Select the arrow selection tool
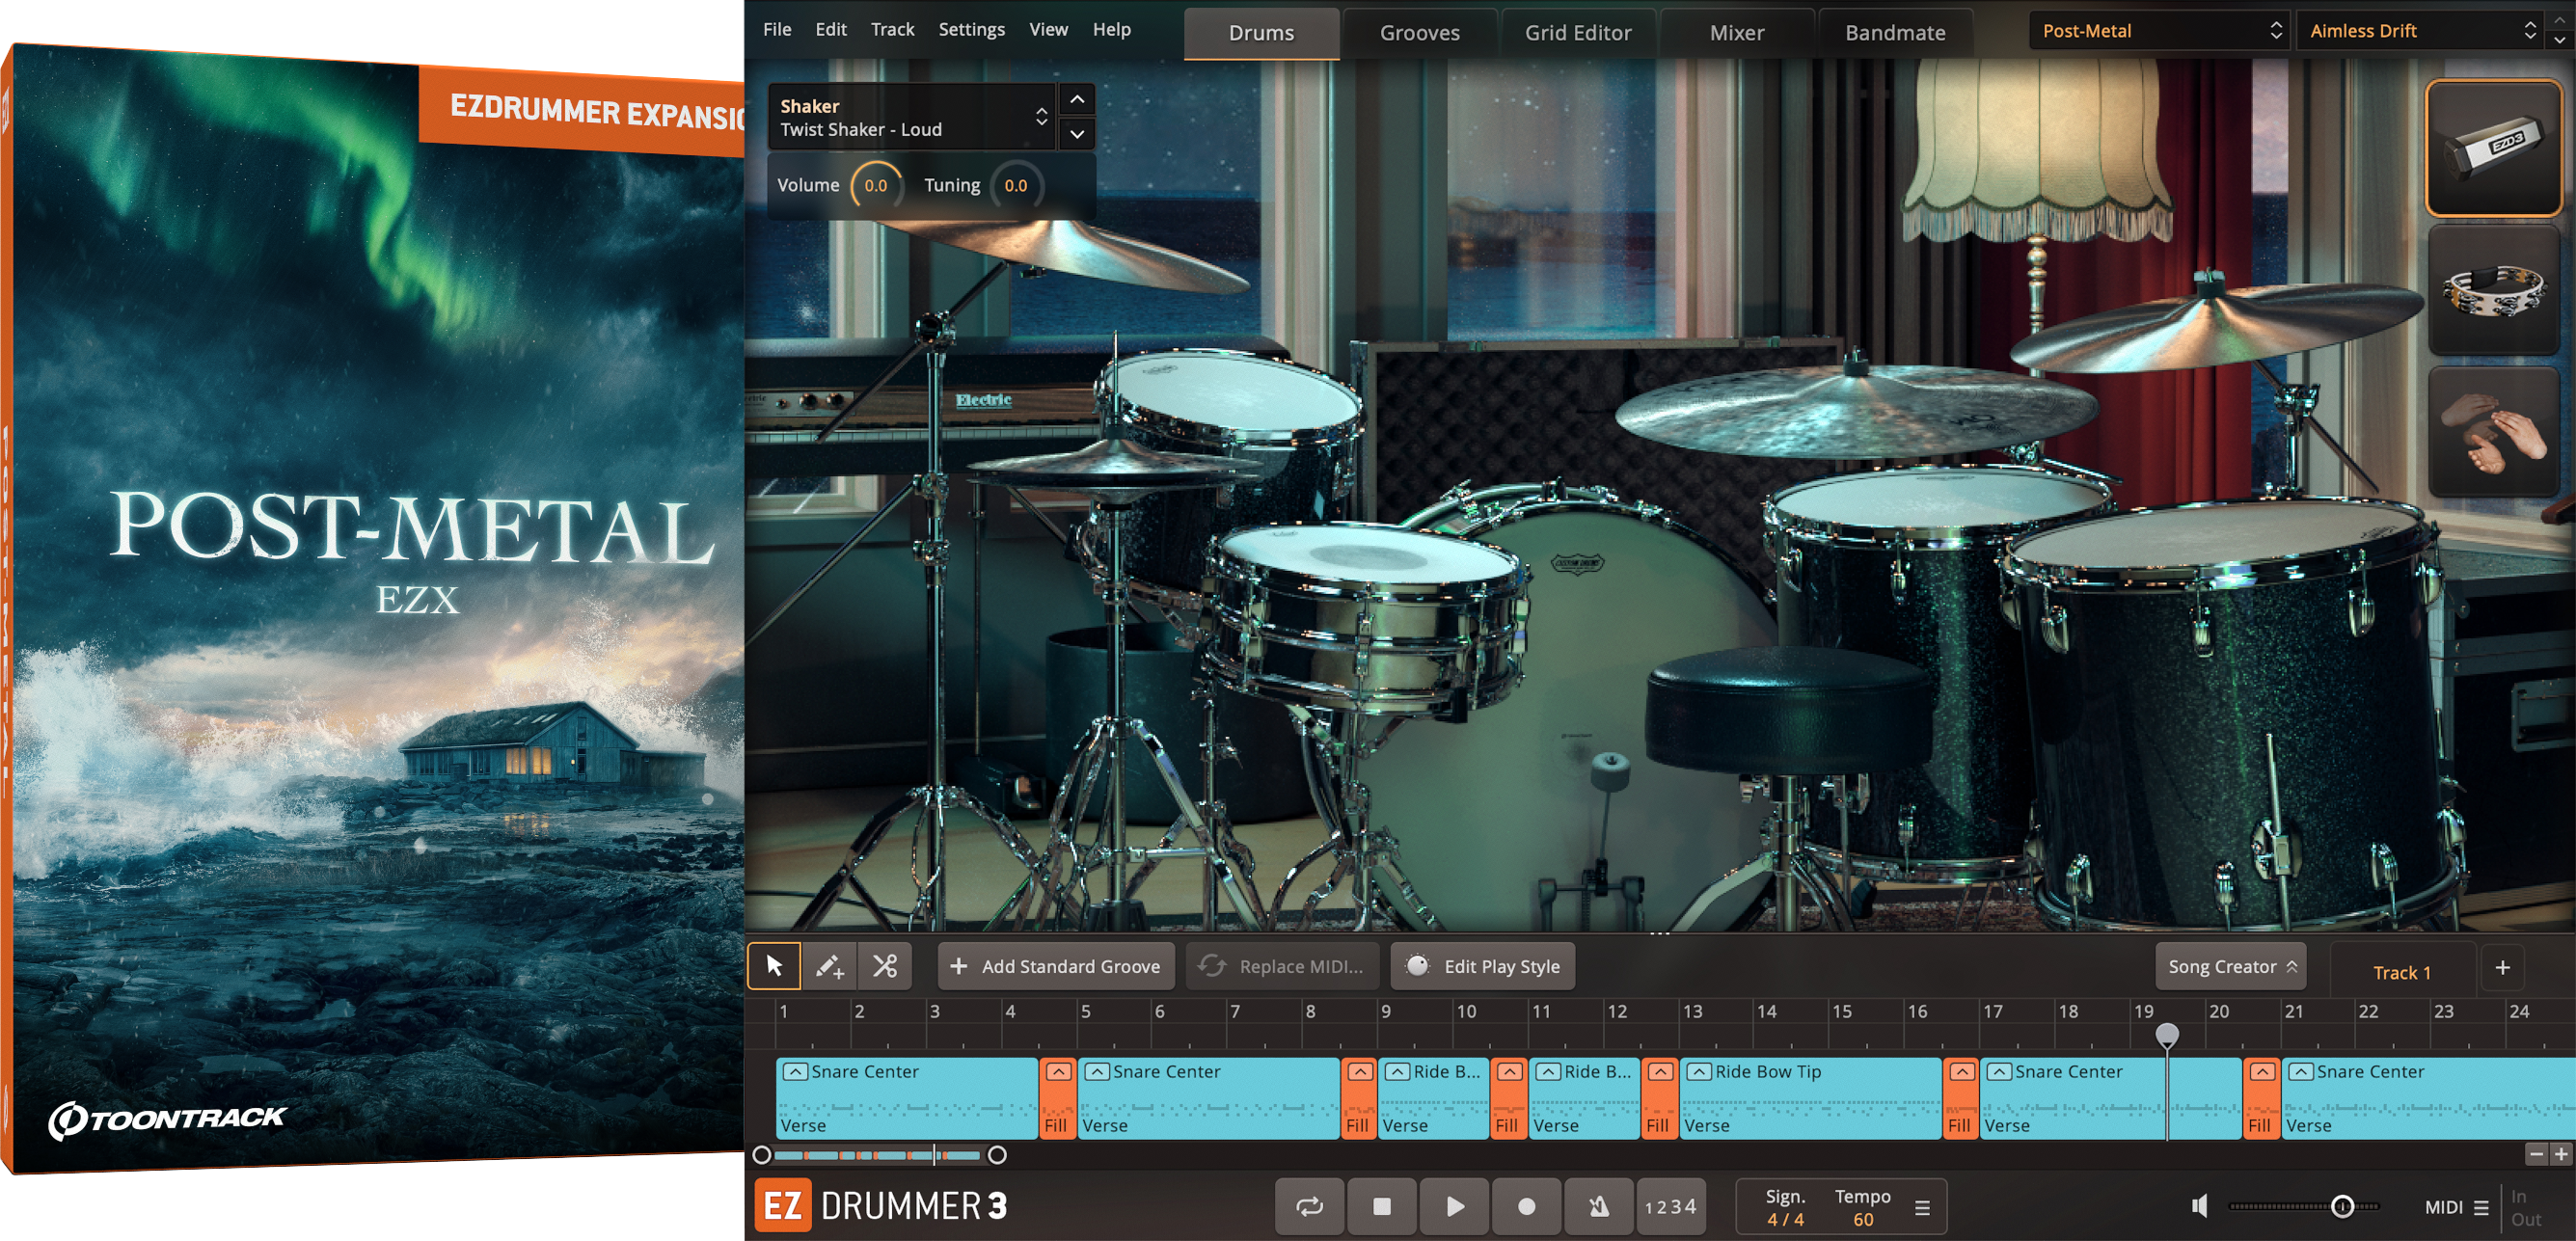Viewport: 2576px width, 1241px height. pos(775,966)
